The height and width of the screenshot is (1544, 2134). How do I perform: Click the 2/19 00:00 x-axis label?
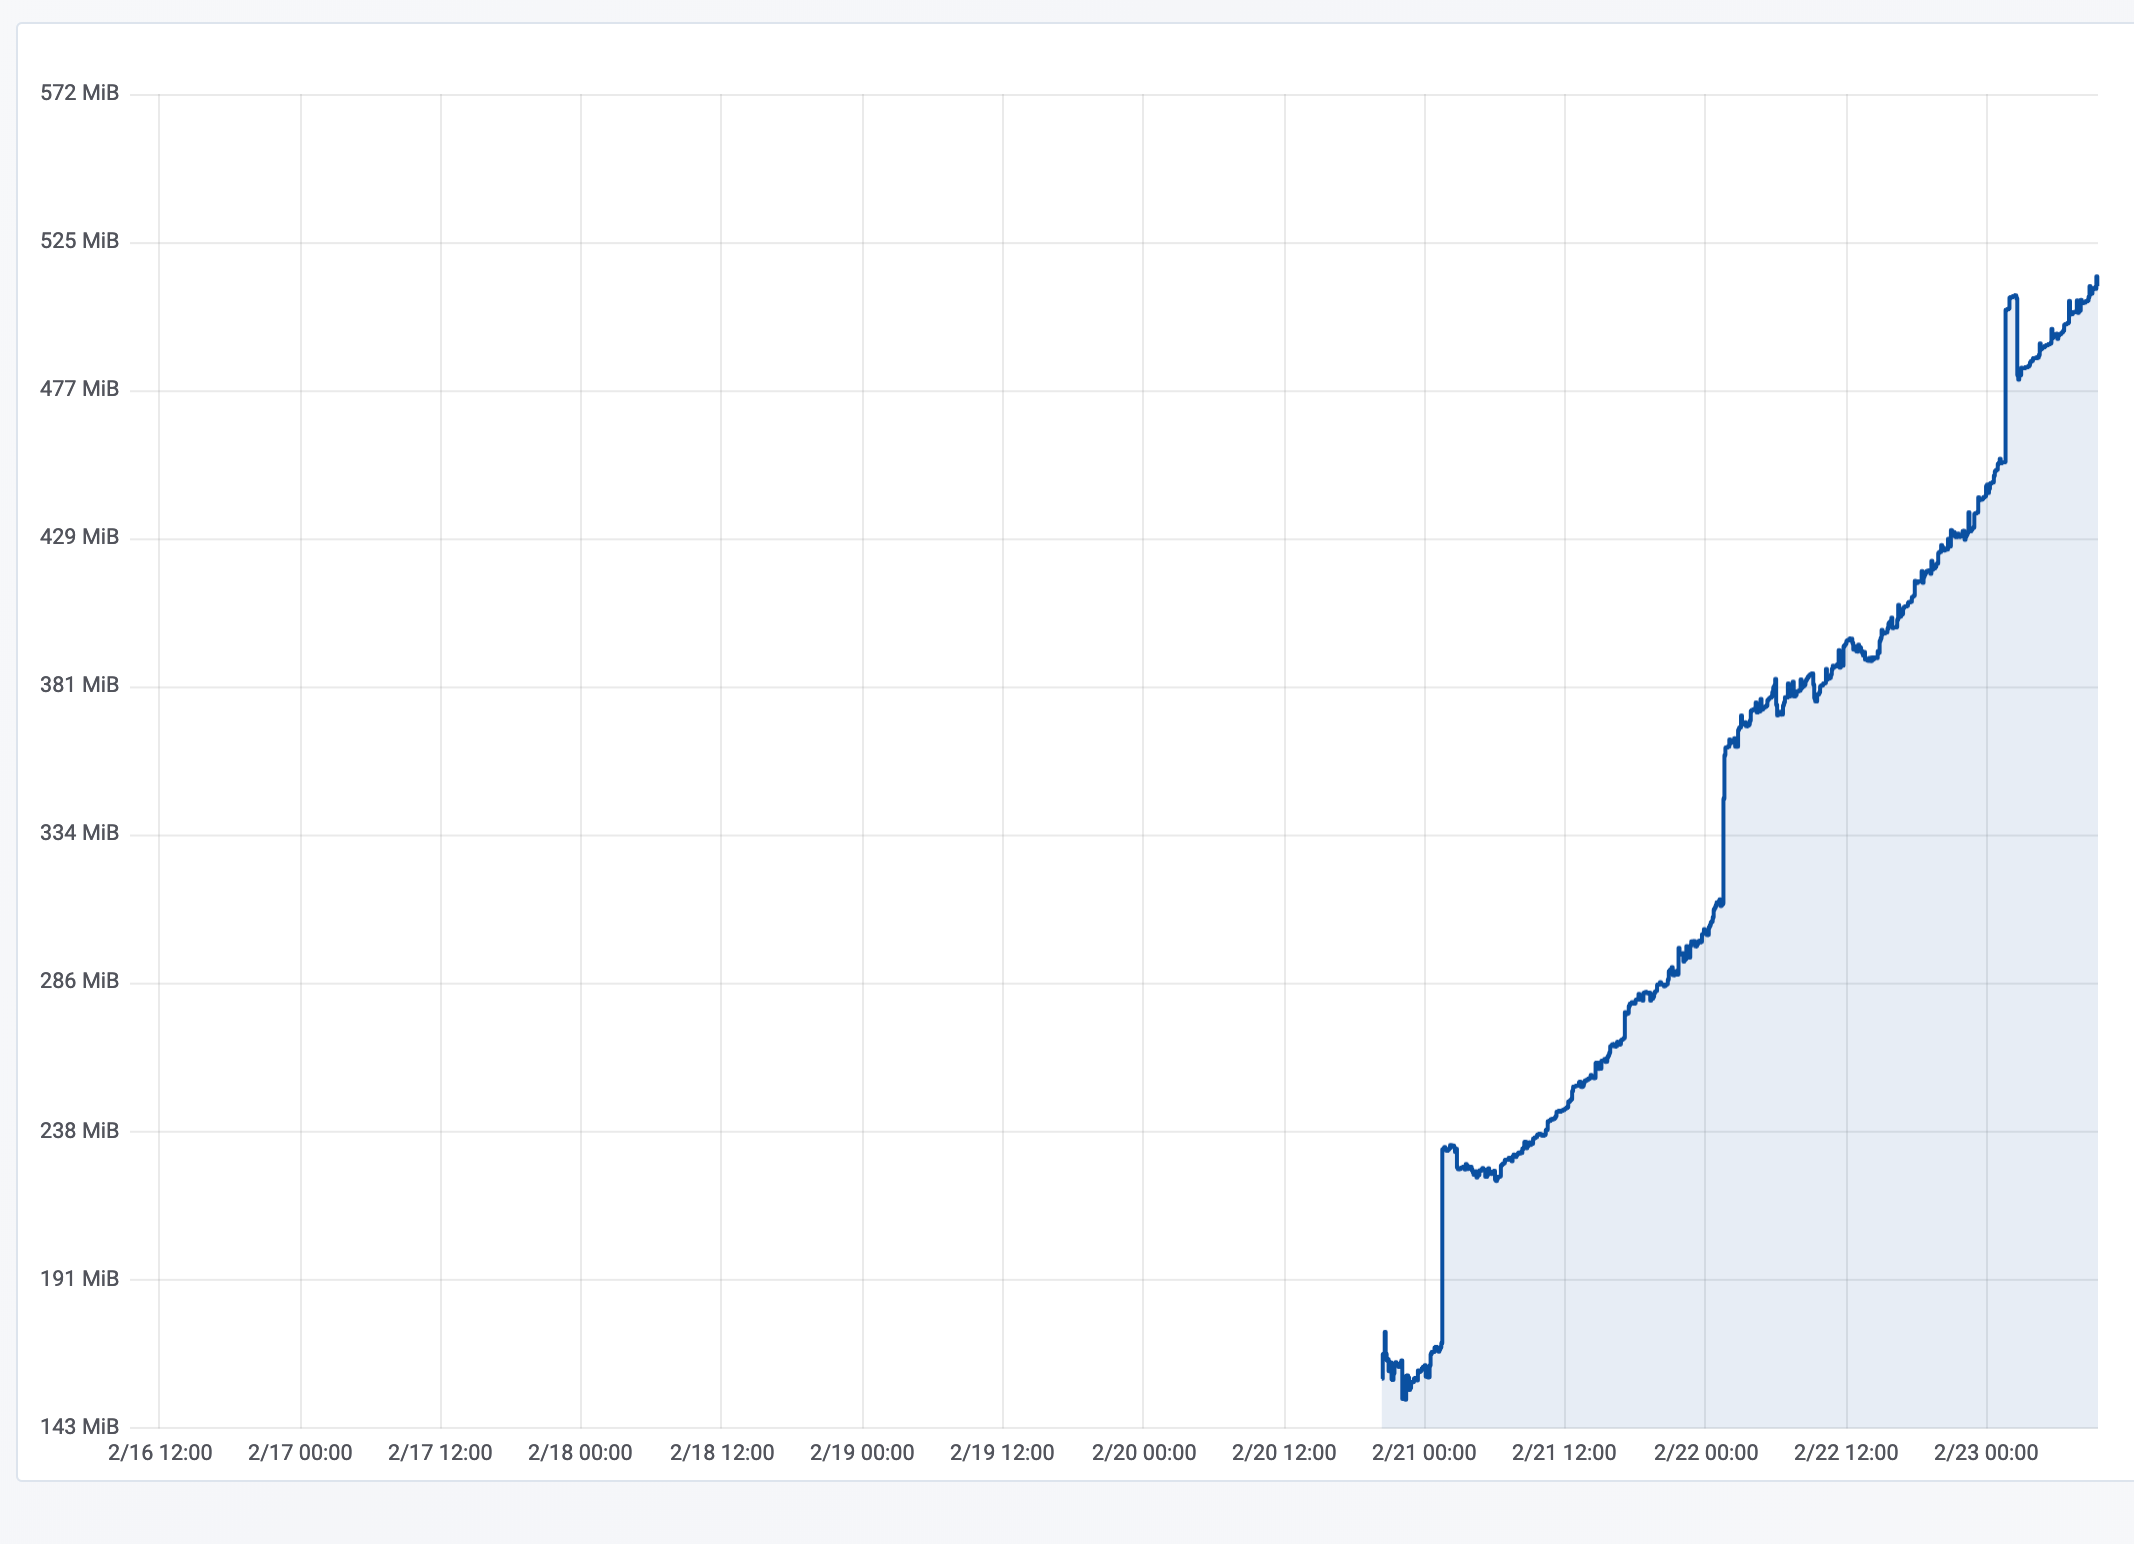point(862,1453)
